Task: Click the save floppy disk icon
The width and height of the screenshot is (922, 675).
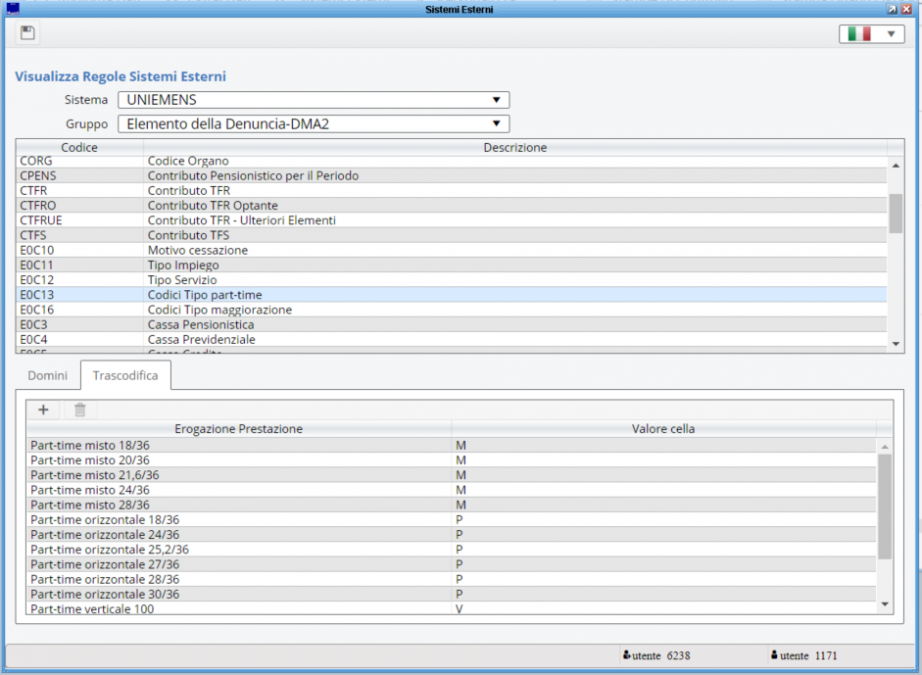Action: (x=28, y=33)
